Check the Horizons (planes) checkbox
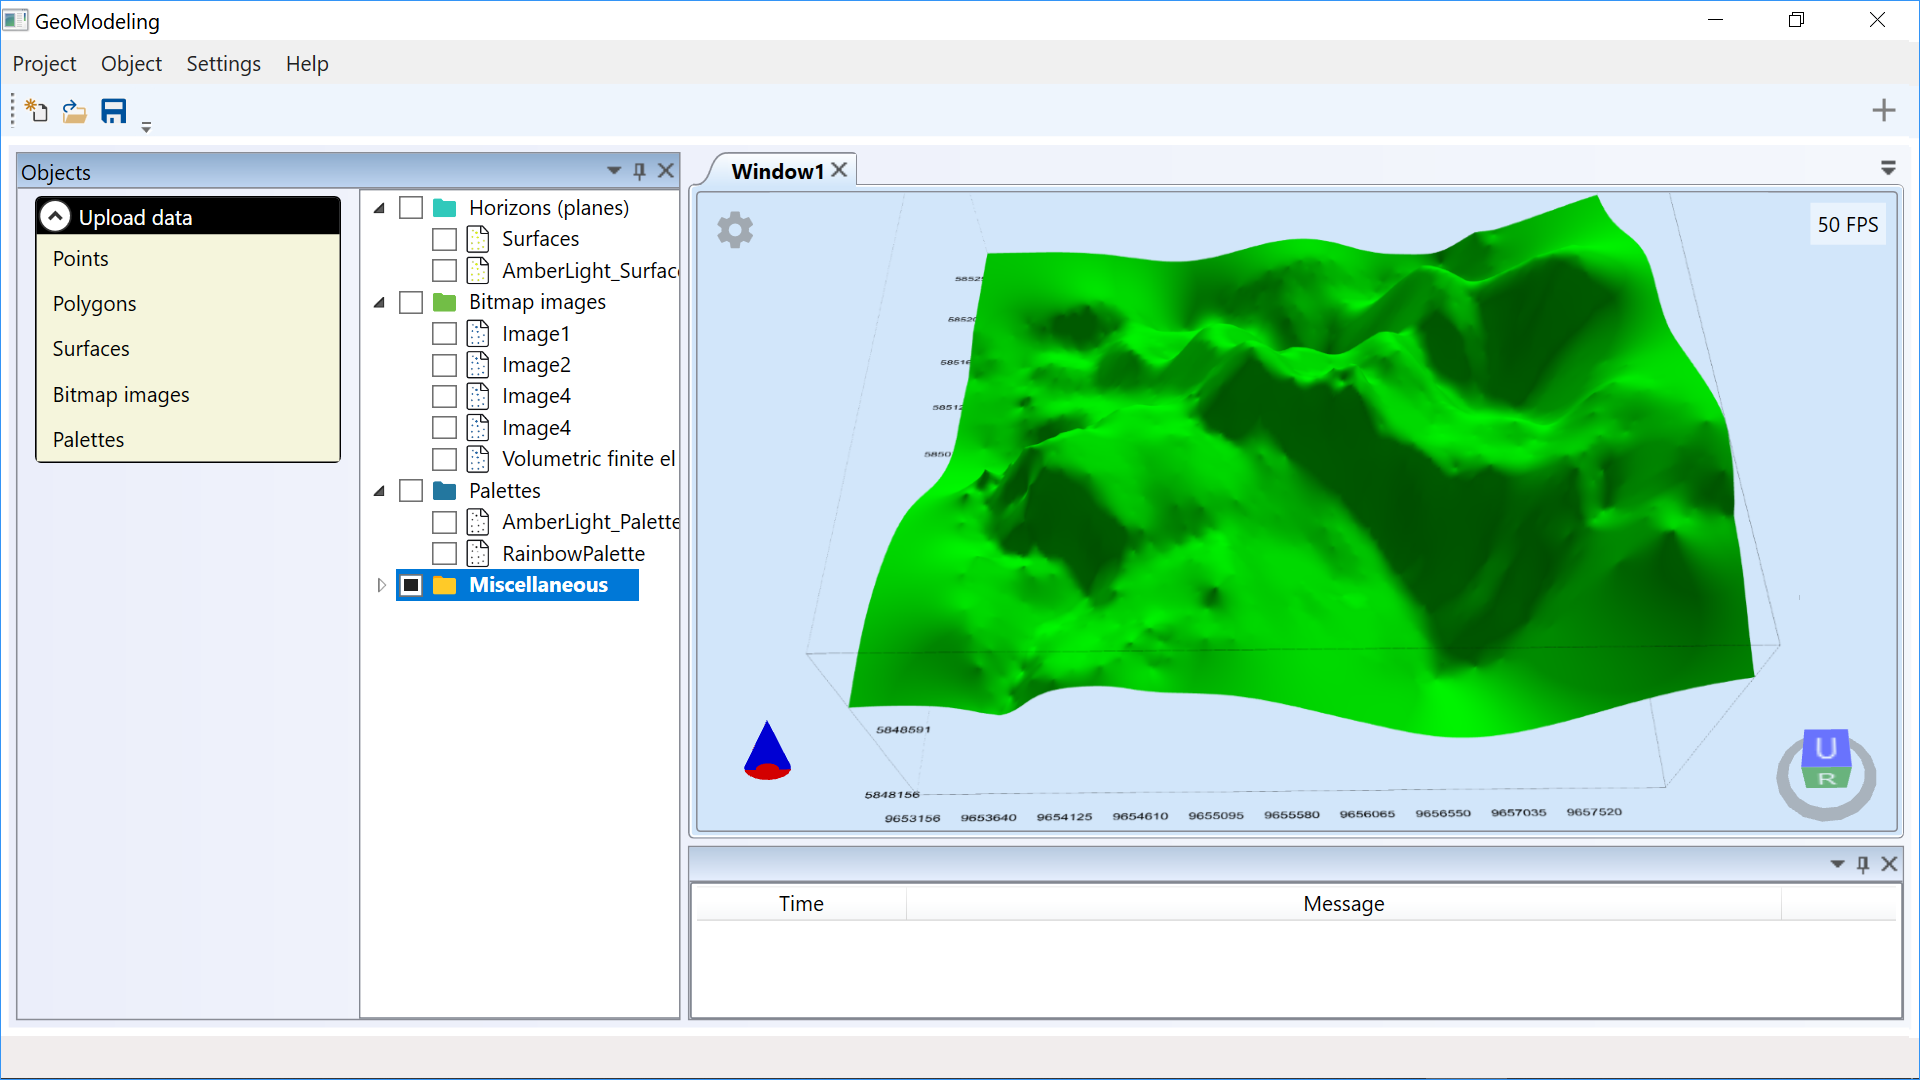This screenshot has width=1920, height=1080. [411, 208]
